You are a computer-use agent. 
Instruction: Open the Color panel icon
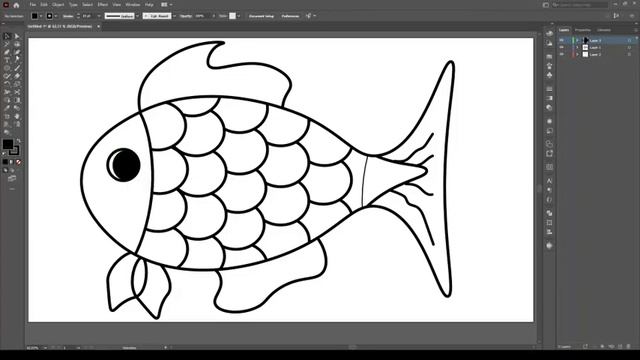click(x=549, y=33)
